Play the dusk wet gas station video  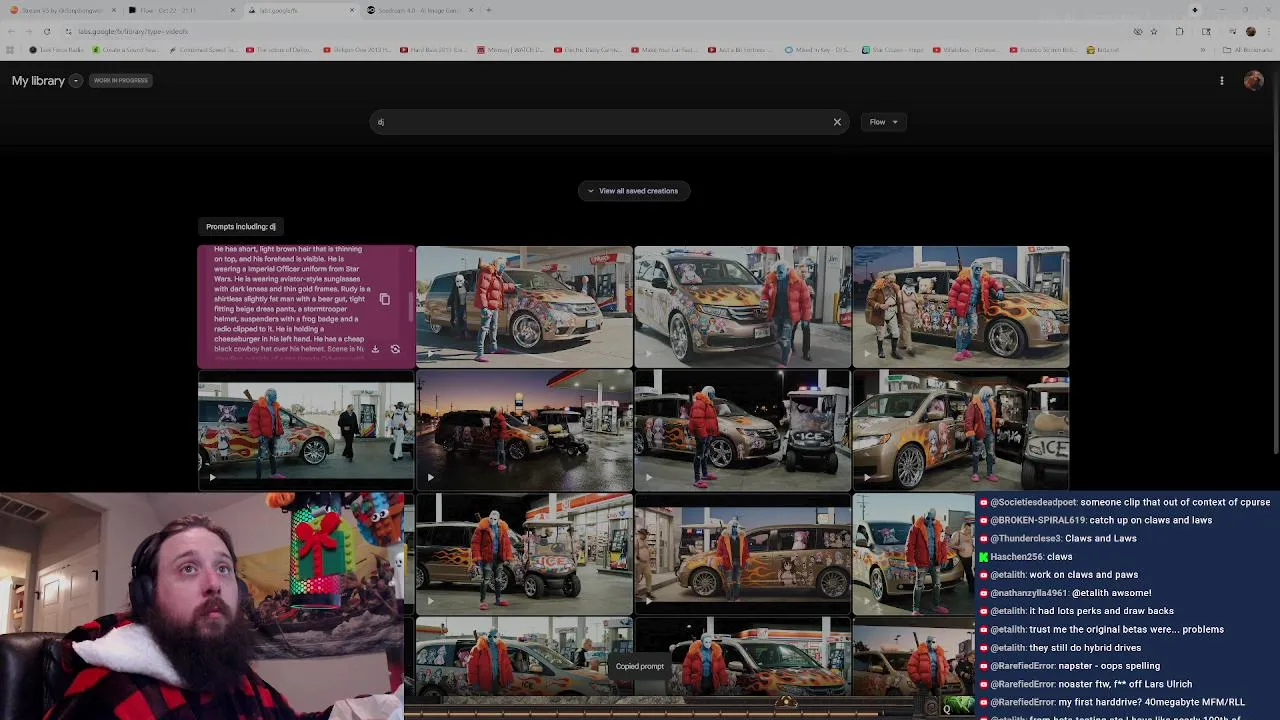pos(430,477)
